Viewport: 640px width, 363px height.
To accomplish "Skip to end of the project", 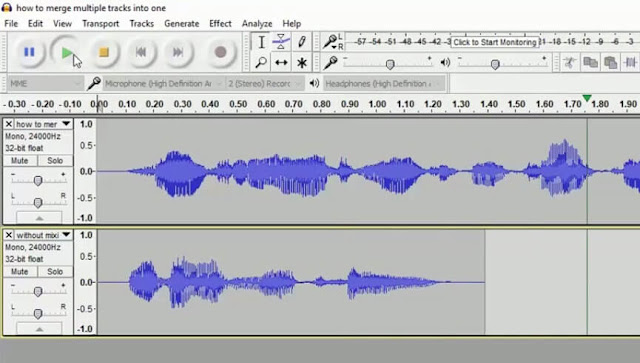I will [x=178, y=52].
